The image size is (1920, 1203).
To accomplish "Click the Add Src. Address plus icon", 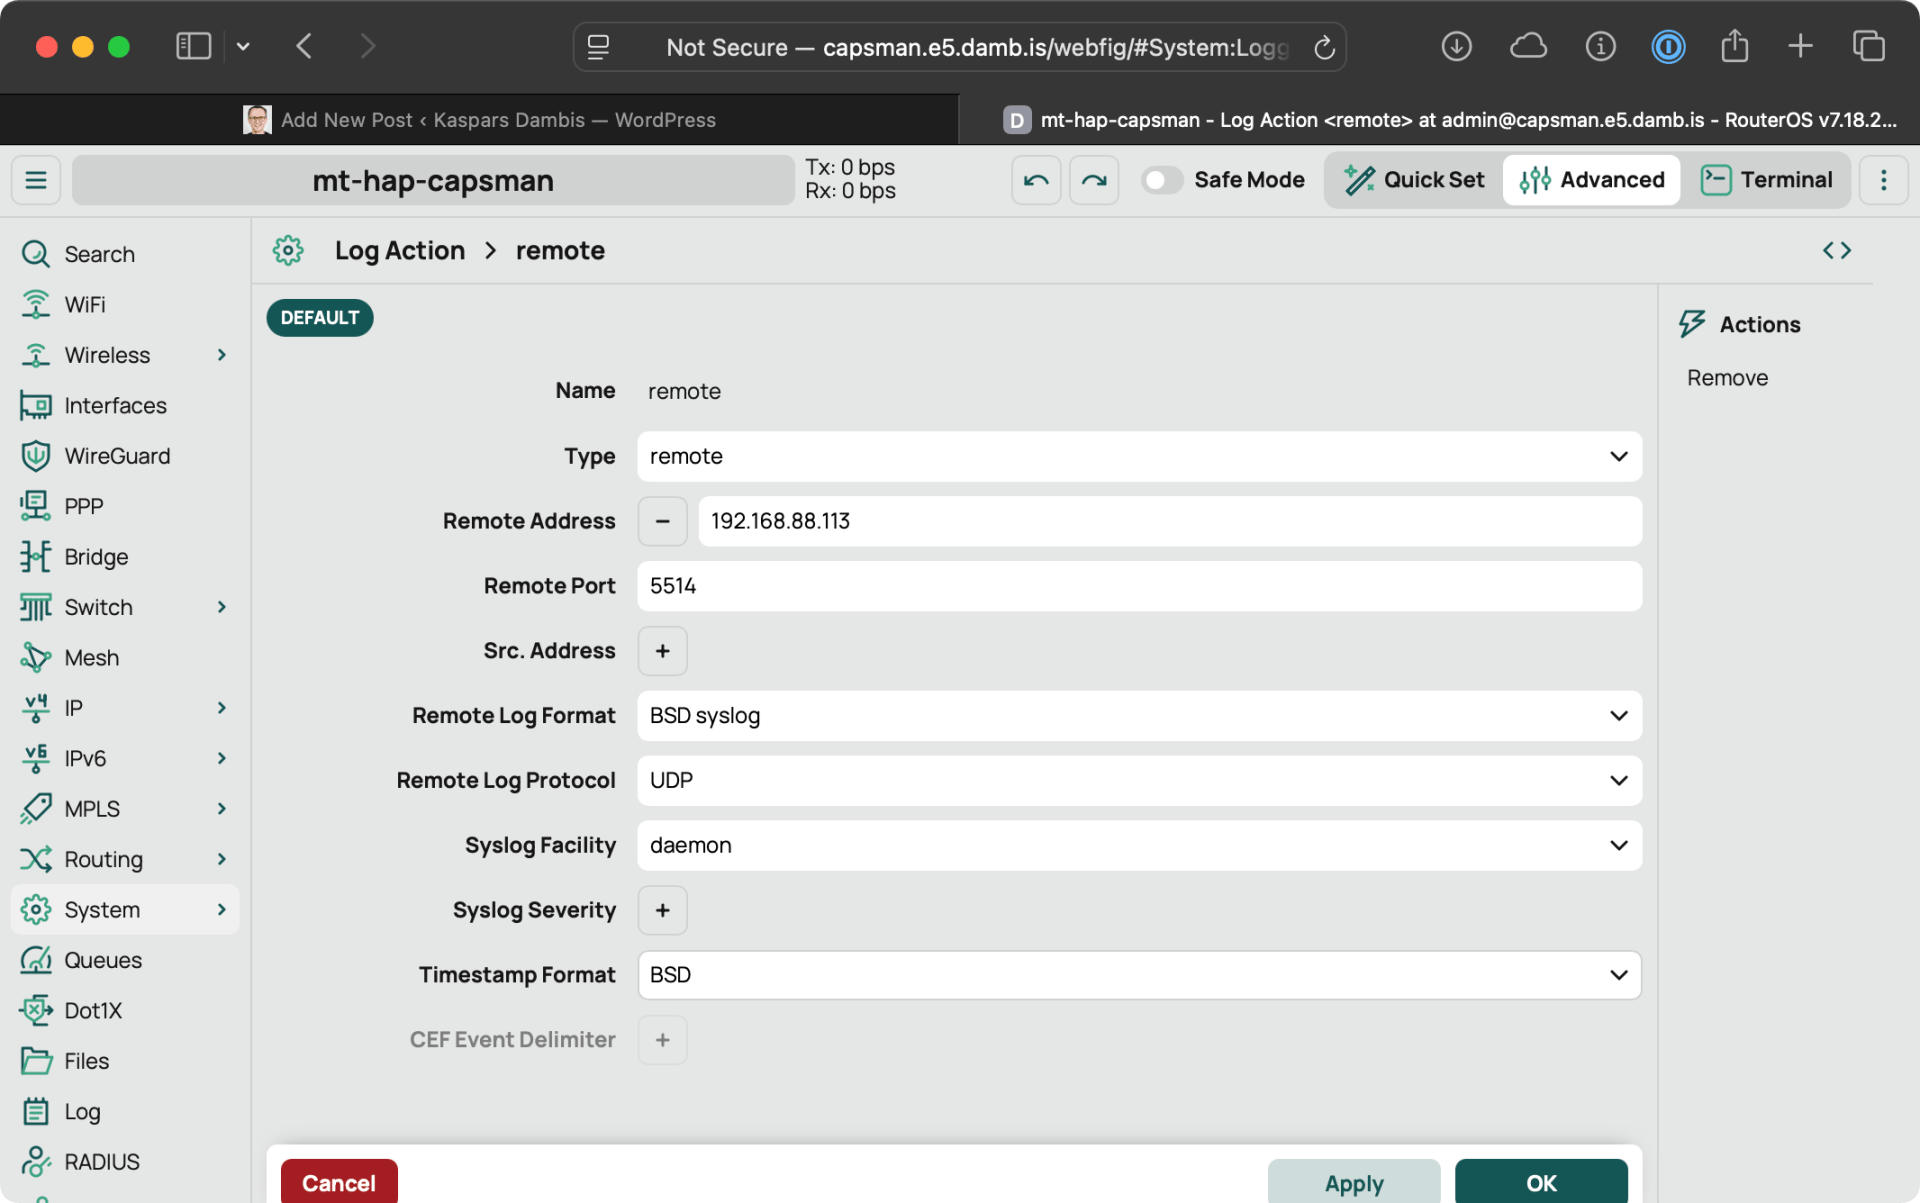I will (662, 650).
